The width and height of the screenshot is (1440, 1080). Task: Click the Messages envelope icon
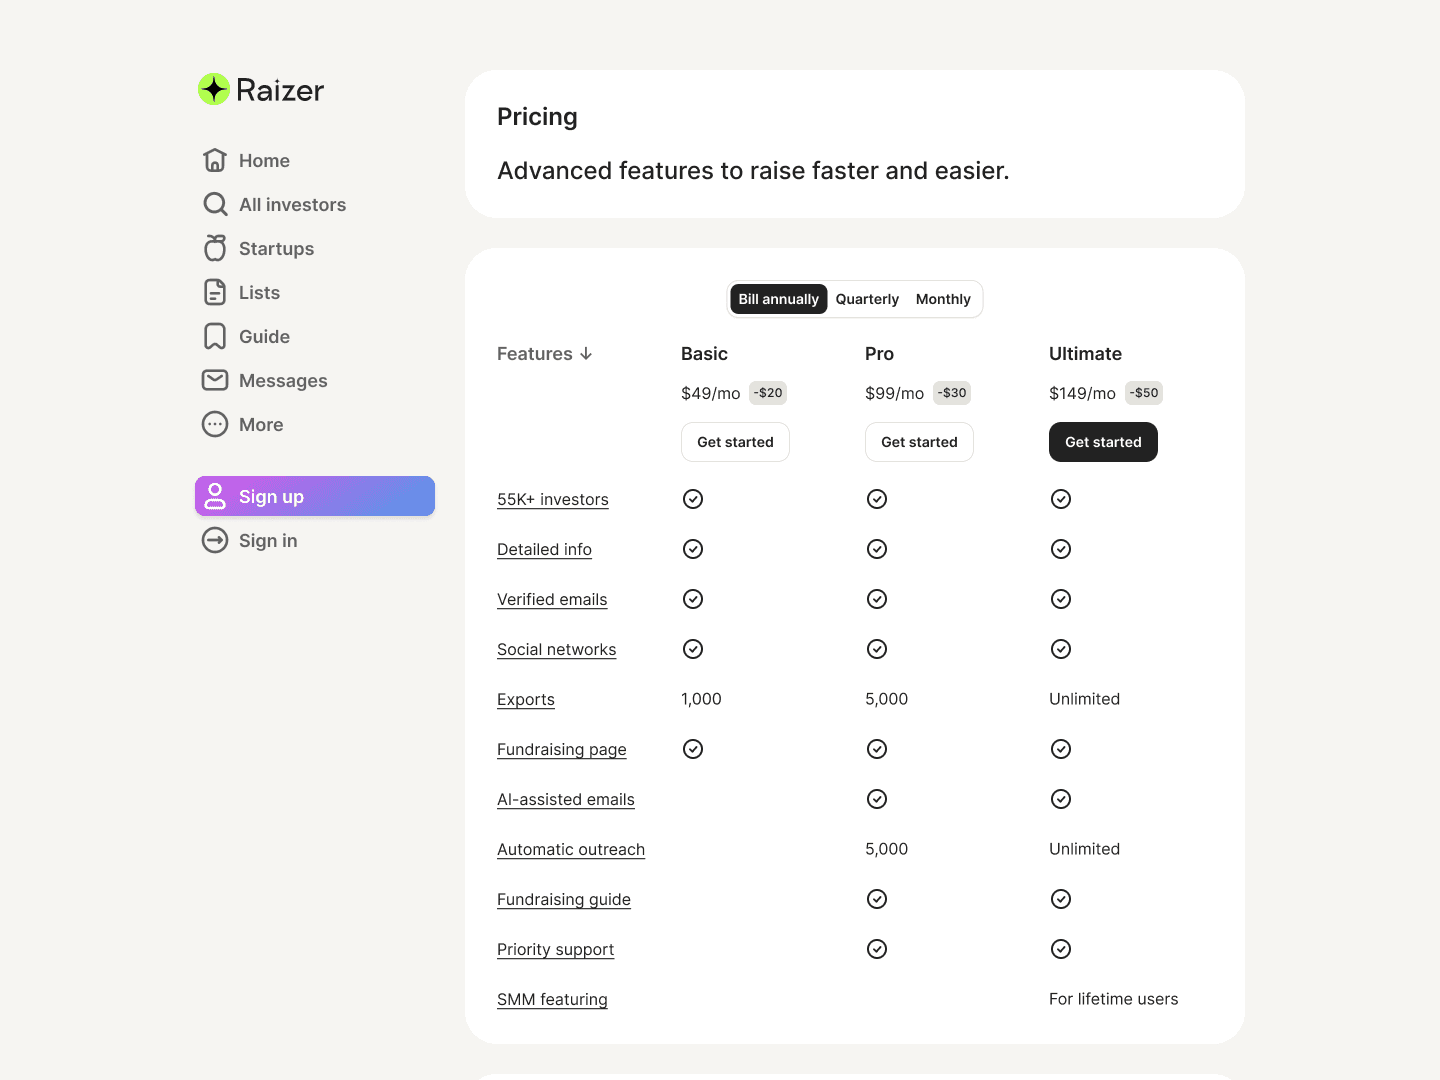(215, 380)
